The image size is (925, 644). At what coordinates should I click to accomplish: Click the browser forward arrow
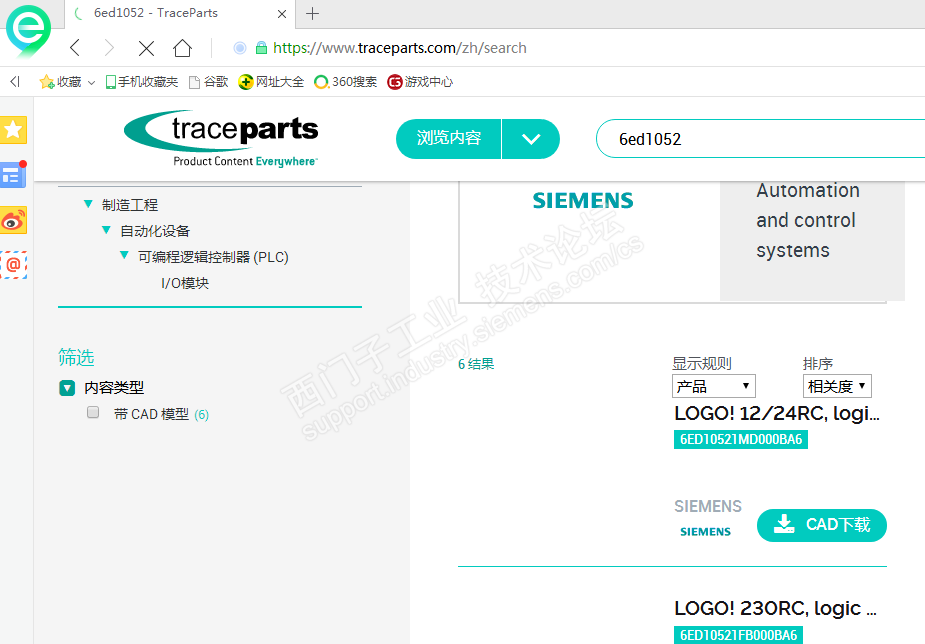(x=109, y=48)
